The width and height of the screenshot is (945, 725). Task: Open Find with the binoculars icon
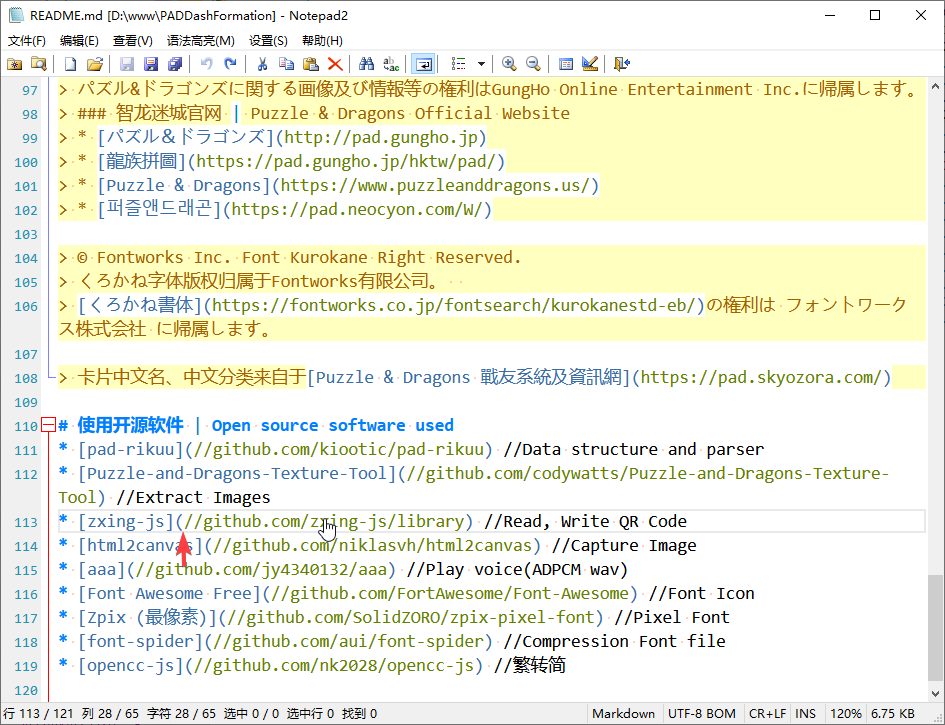[366, 64]
